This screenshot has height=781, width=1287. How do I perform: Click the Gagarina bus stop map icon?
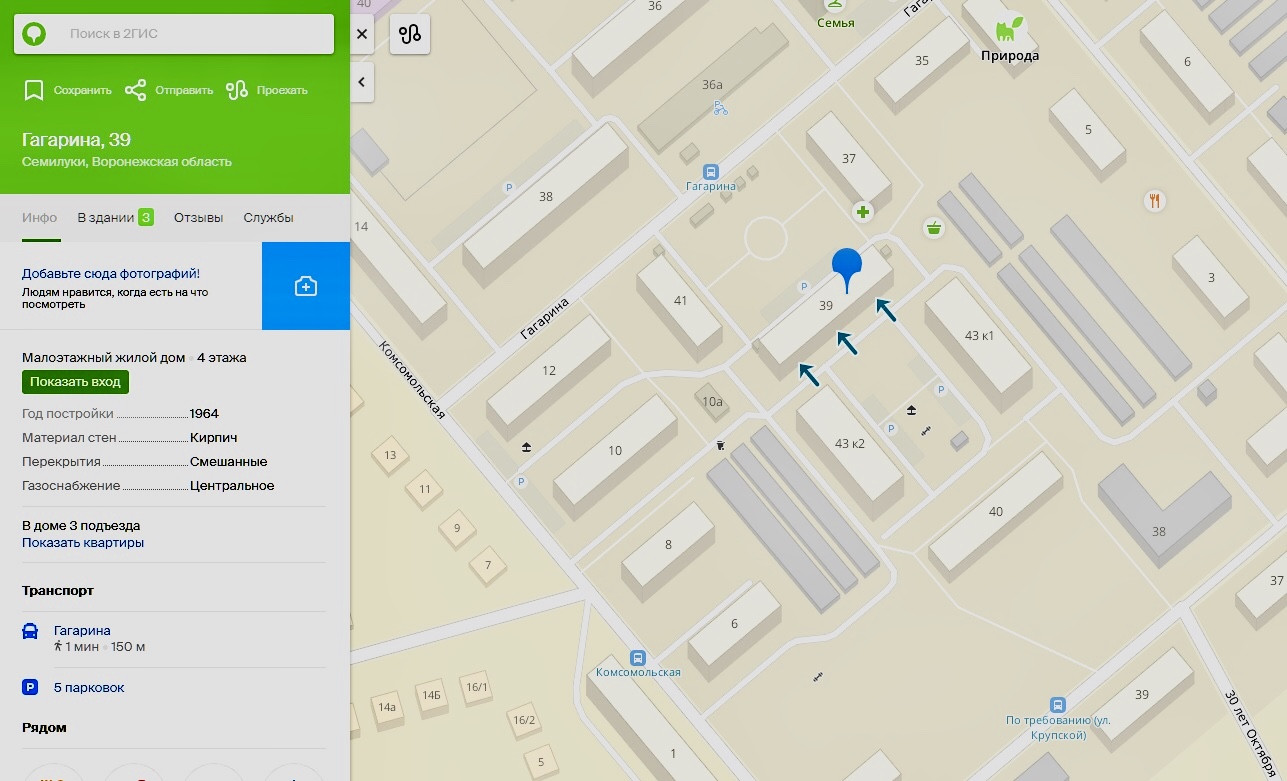(x=711, y=171)
